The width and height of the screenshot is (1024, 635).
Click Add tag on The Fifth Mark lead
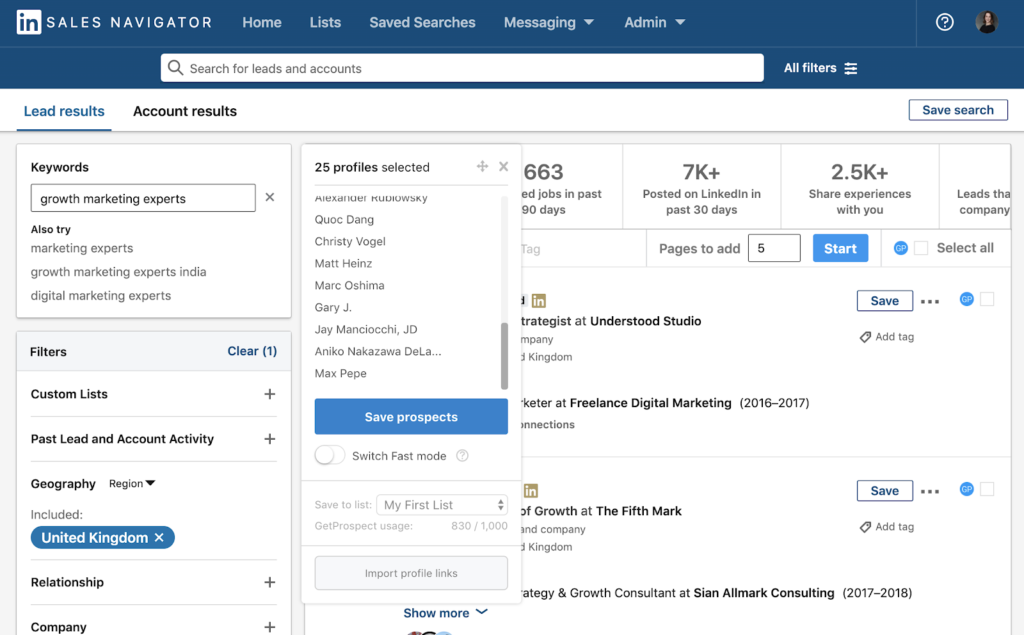(x=887, y=527)
